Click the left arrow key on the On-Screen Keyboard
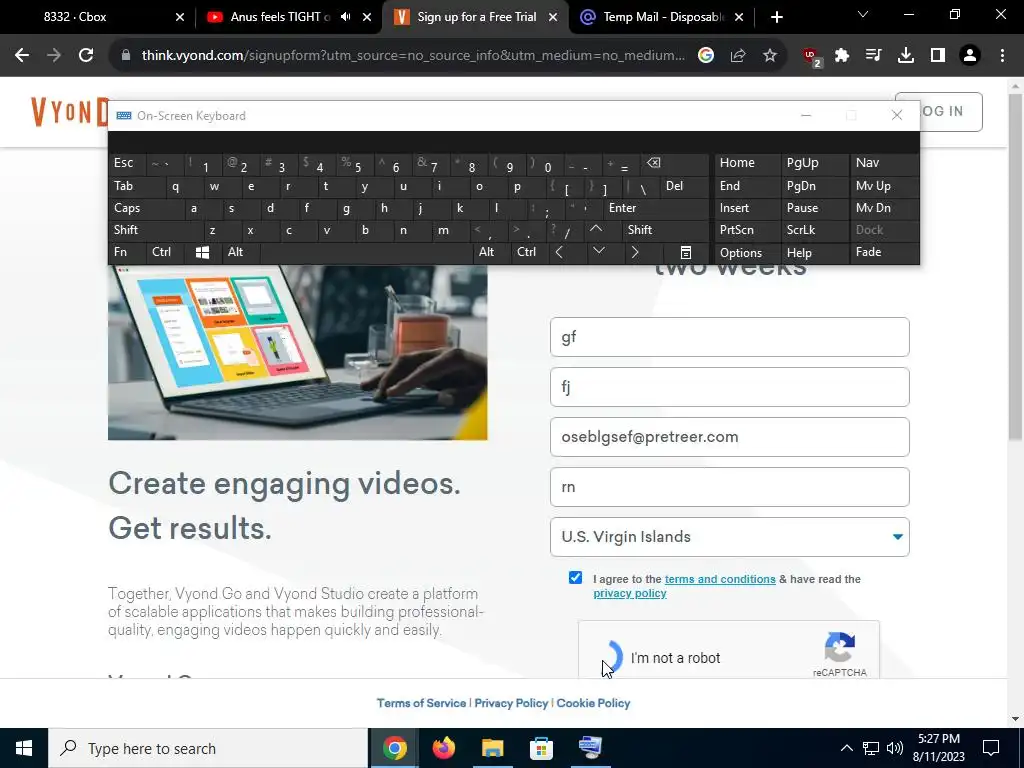The width and height of the screenshot is (1024, 768). click(x=559, y=252)
